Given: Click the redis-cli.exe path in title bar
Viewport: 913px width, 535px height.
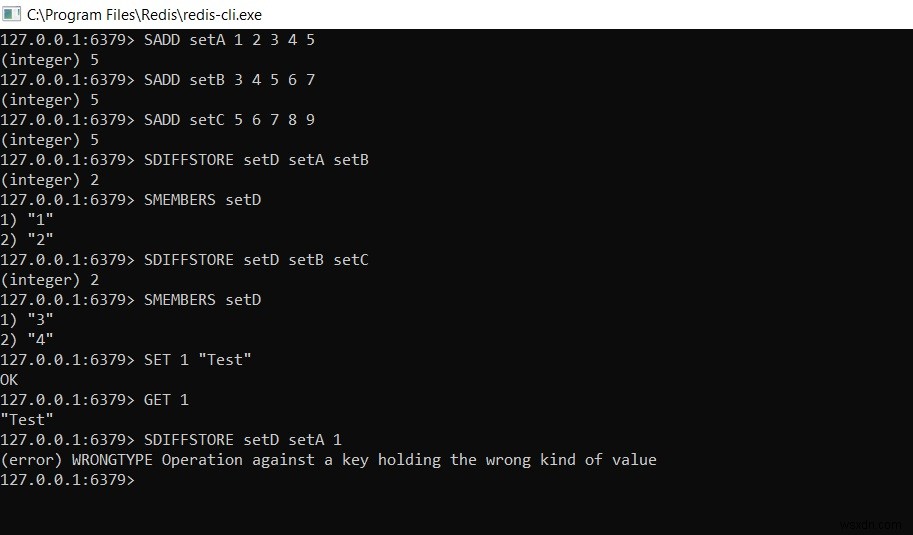Looking at the screenshot, I should point(144,15).
